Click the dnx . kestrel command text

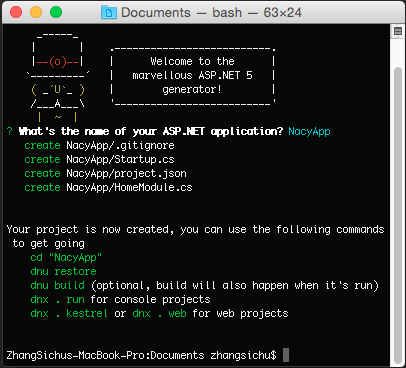(x=69, y=313)
